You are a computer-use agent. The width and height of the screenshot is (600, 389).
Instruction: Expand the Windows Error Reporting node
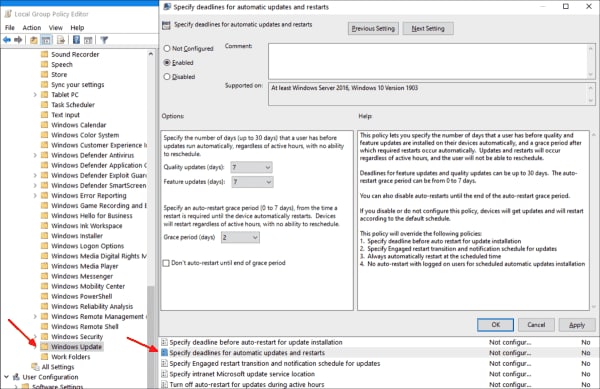pos(35,195)
